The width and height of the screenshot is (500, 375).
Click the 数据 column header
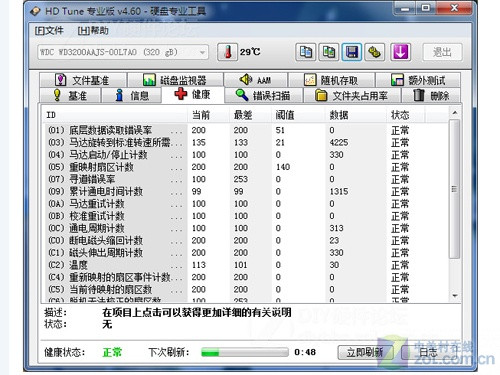[x=355, y=115]
